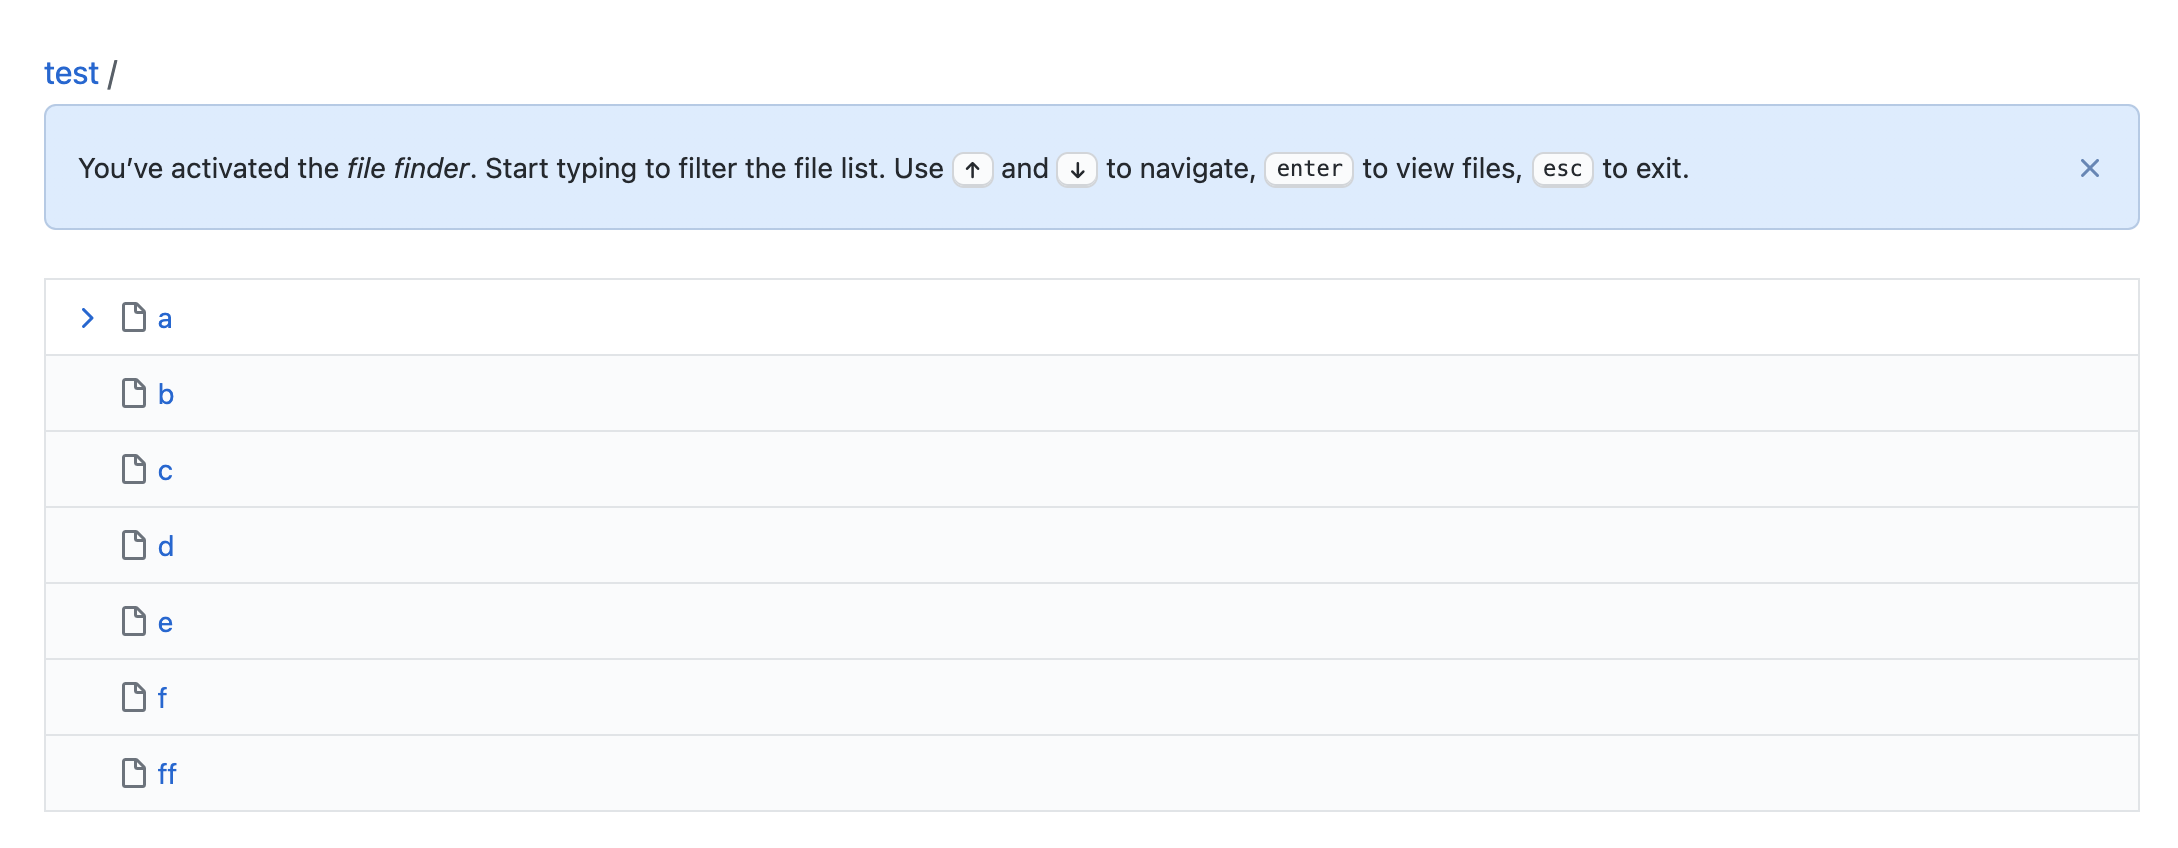The width and height of the screenshot is (2178, 848).
Task: Click the file icon next to e
Action: point(133,621)
